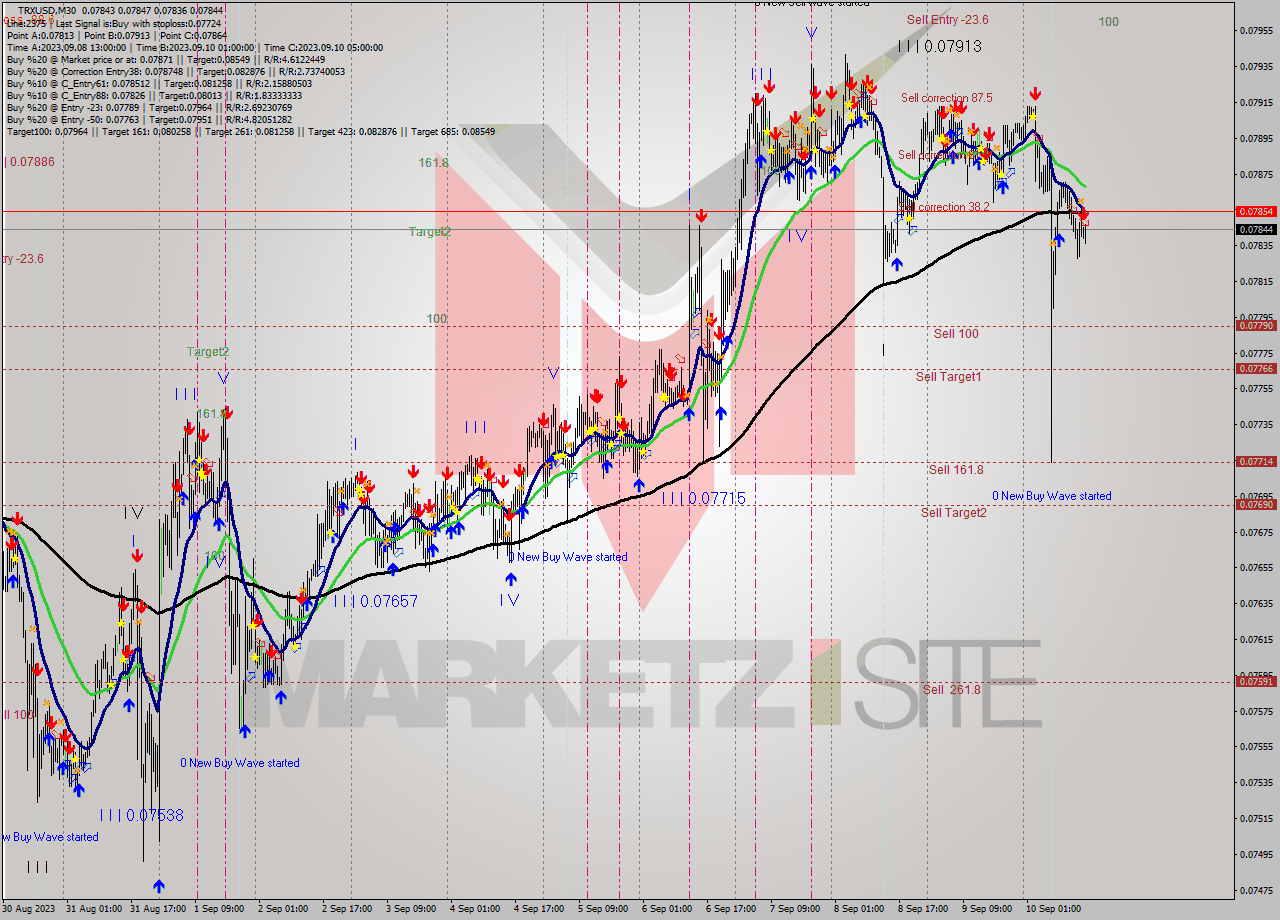Click the 'Sell Entry -23.6' label
This screenshot has width=1280, height=920.
pyautogui.click(x=947, y=19)
